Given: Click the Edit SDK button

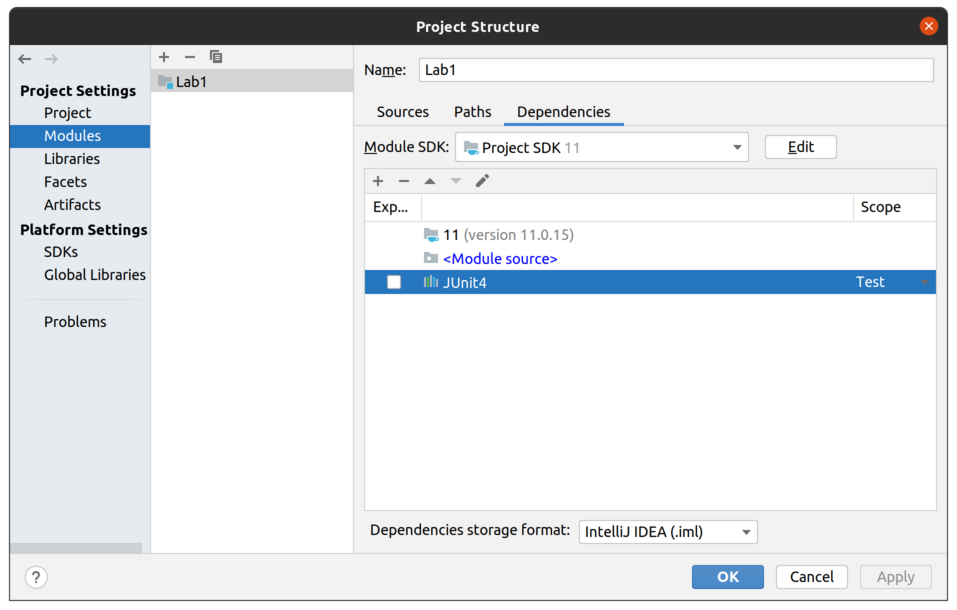Looking at the screenshot, I should (x=800, y=147).
